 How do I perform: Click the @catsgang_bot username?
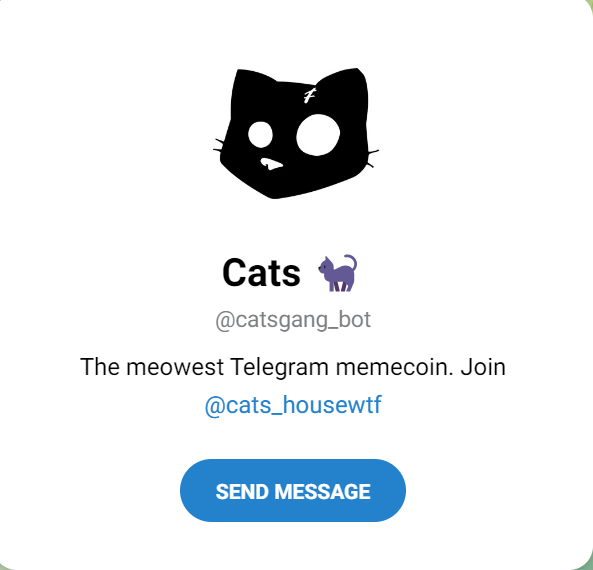(x=293, y=320)
